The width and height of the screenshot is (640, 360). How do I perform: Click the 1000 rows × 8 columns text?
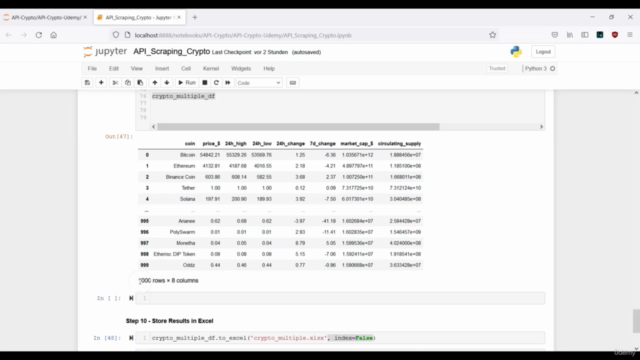169,281
